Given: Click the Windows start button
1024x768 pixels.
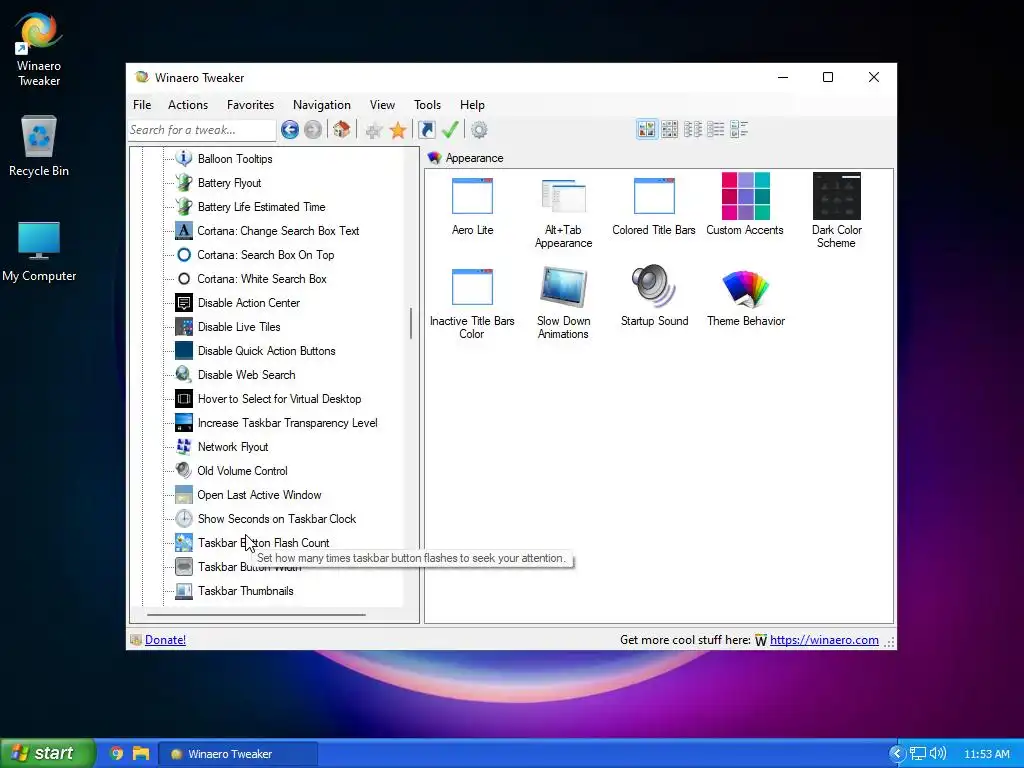Looking at the screenshot, I should (47, 753).
